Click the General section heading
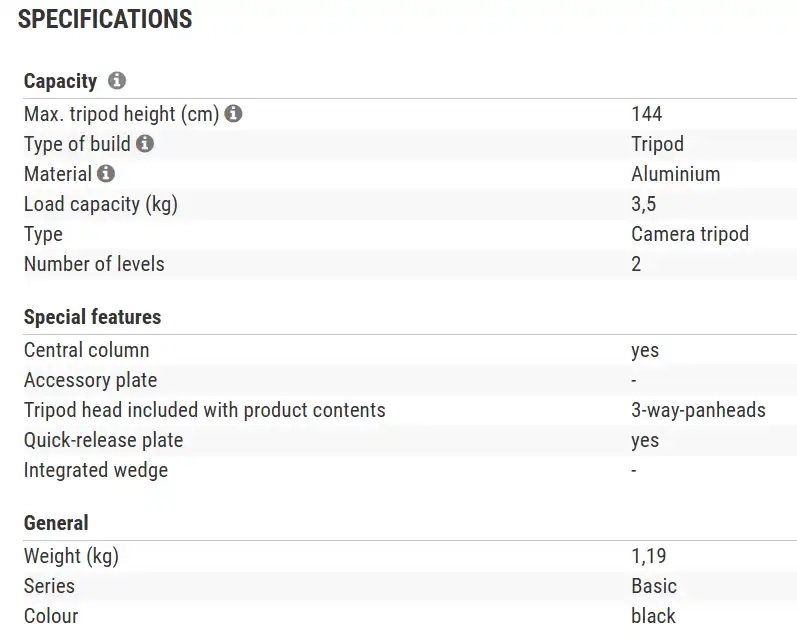Viewport: 797px width, 640px height. click(56, 523)
